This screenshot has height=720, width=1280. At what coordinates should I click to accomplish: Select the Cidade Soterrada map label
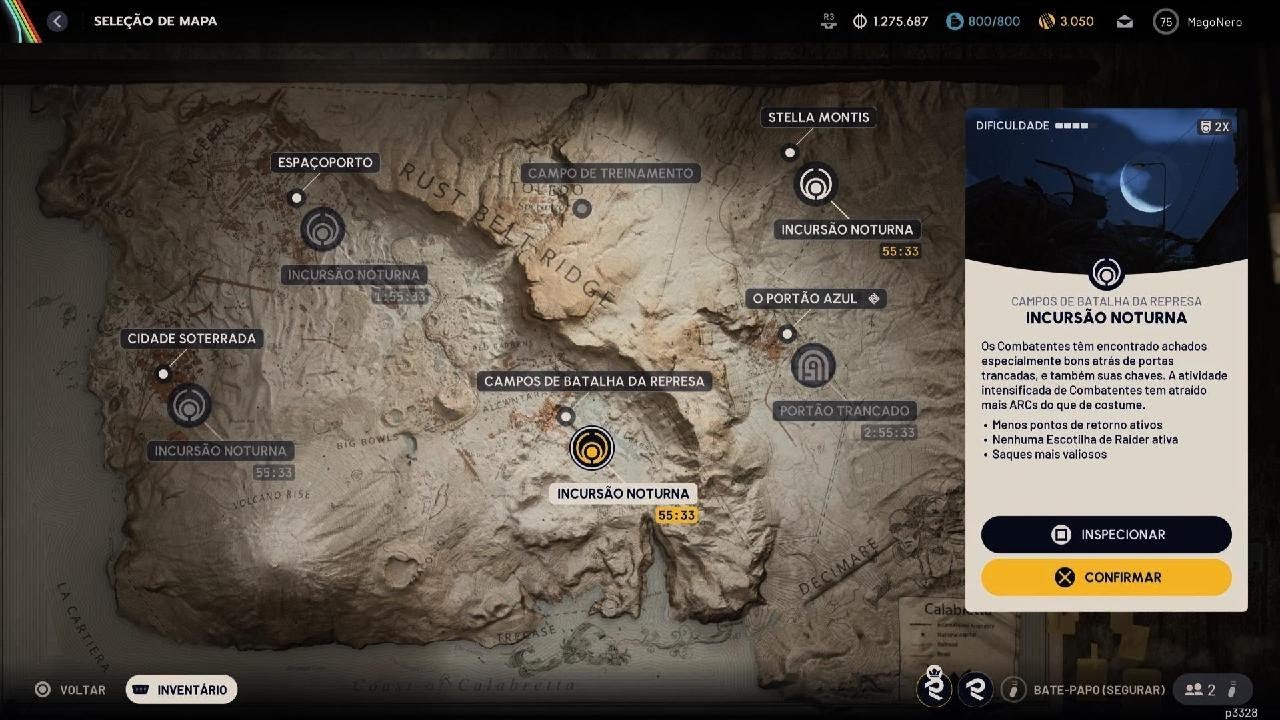(x=192, y=338)
